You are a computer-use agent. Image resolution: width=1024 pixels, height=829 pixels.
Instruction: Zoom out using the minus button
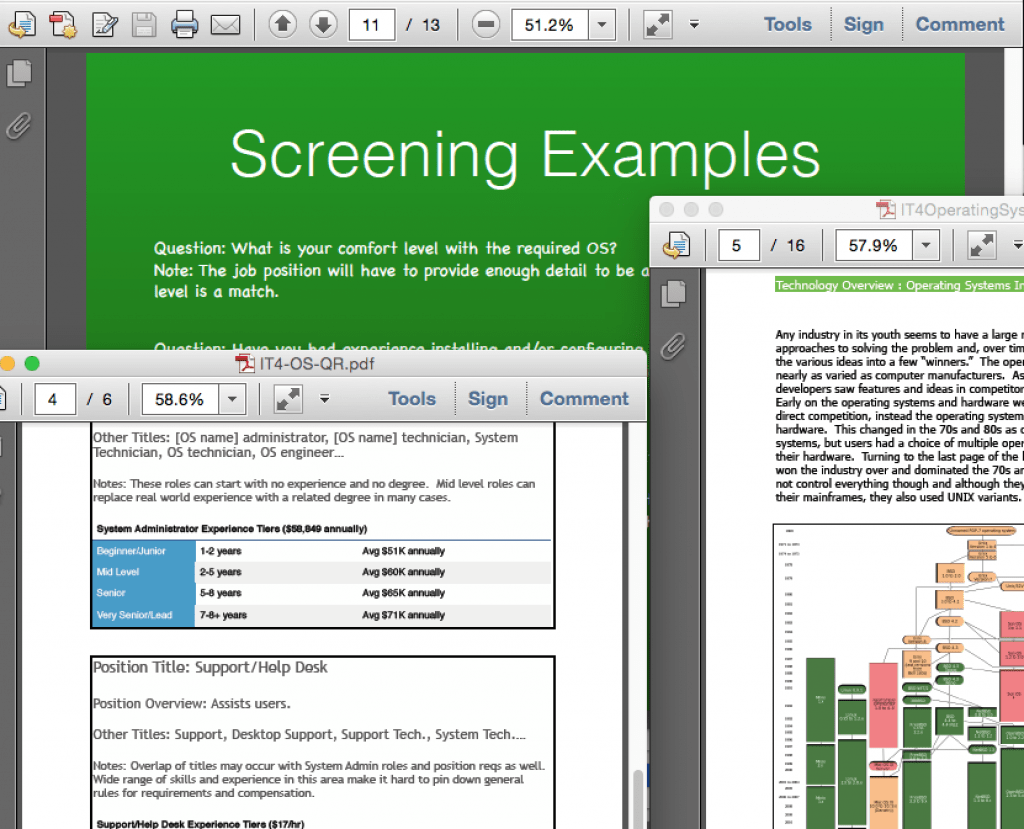point(486,25)
